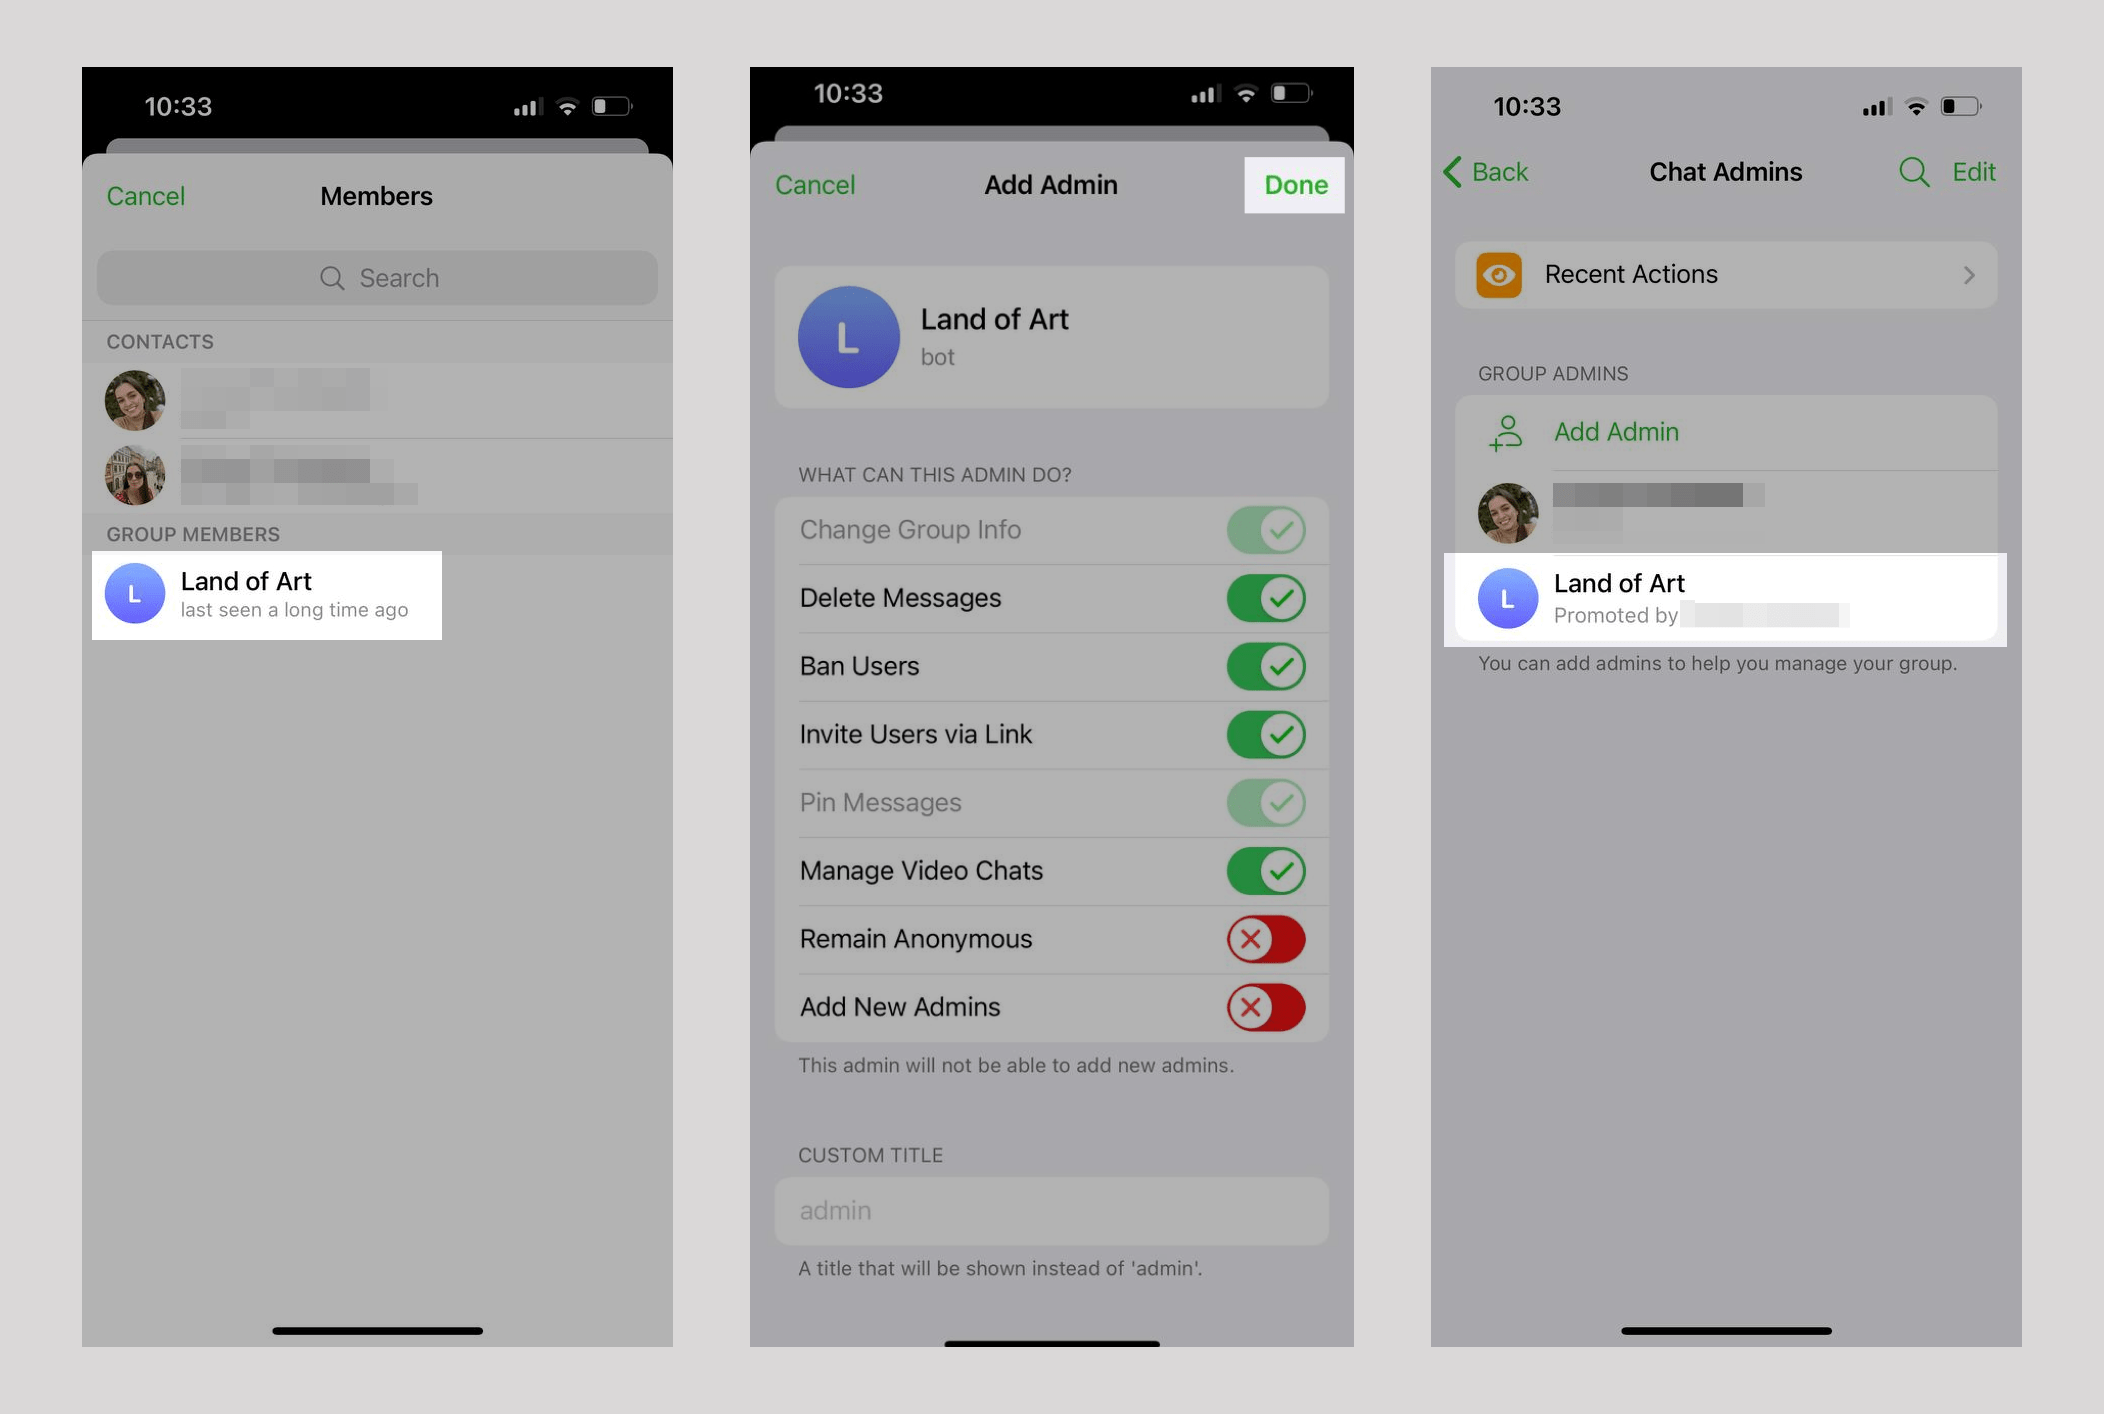
Task: Tap the Land of Art member avatar icon
Action: click(x=134, y=595)
